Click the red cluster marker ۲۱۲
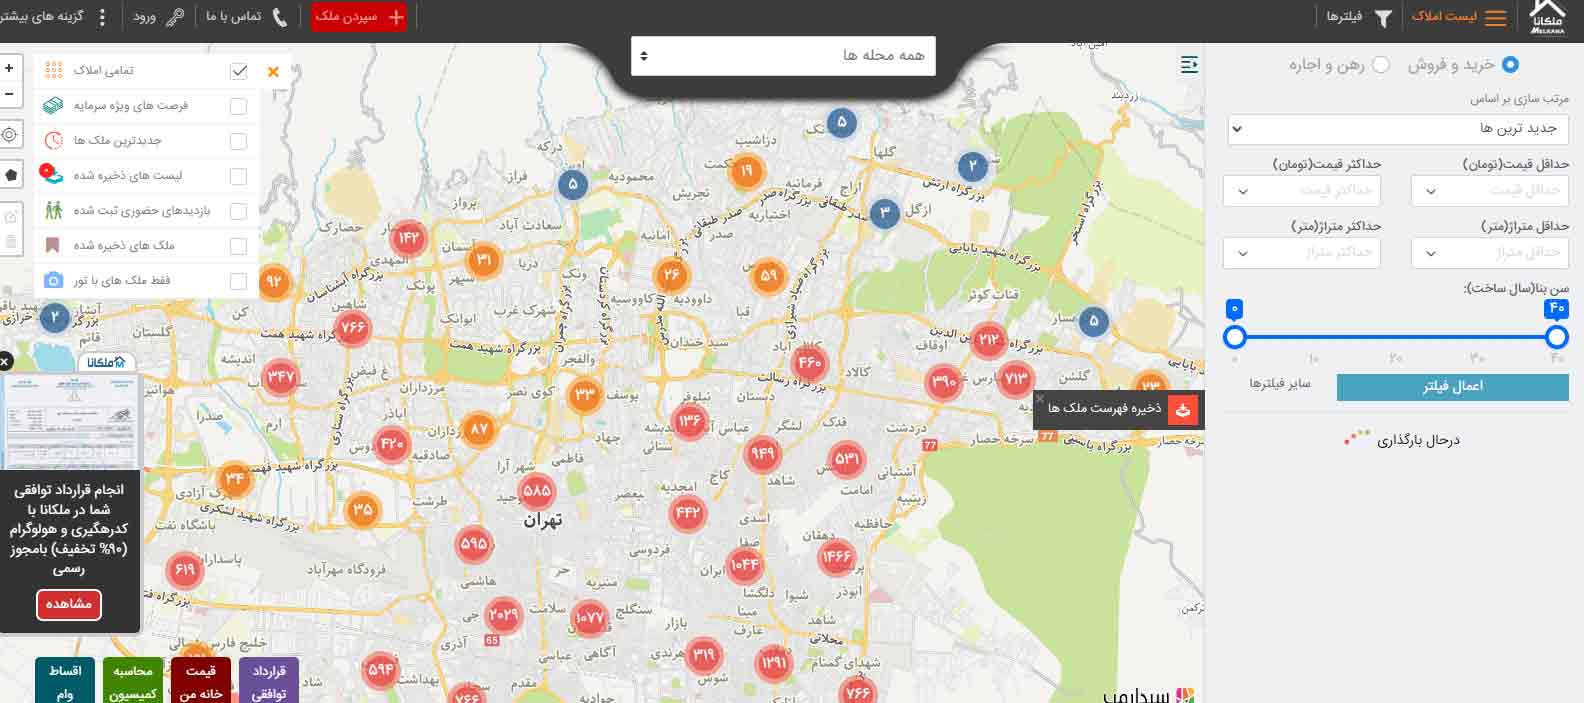The image size is (1584, 703). (988, 340)
